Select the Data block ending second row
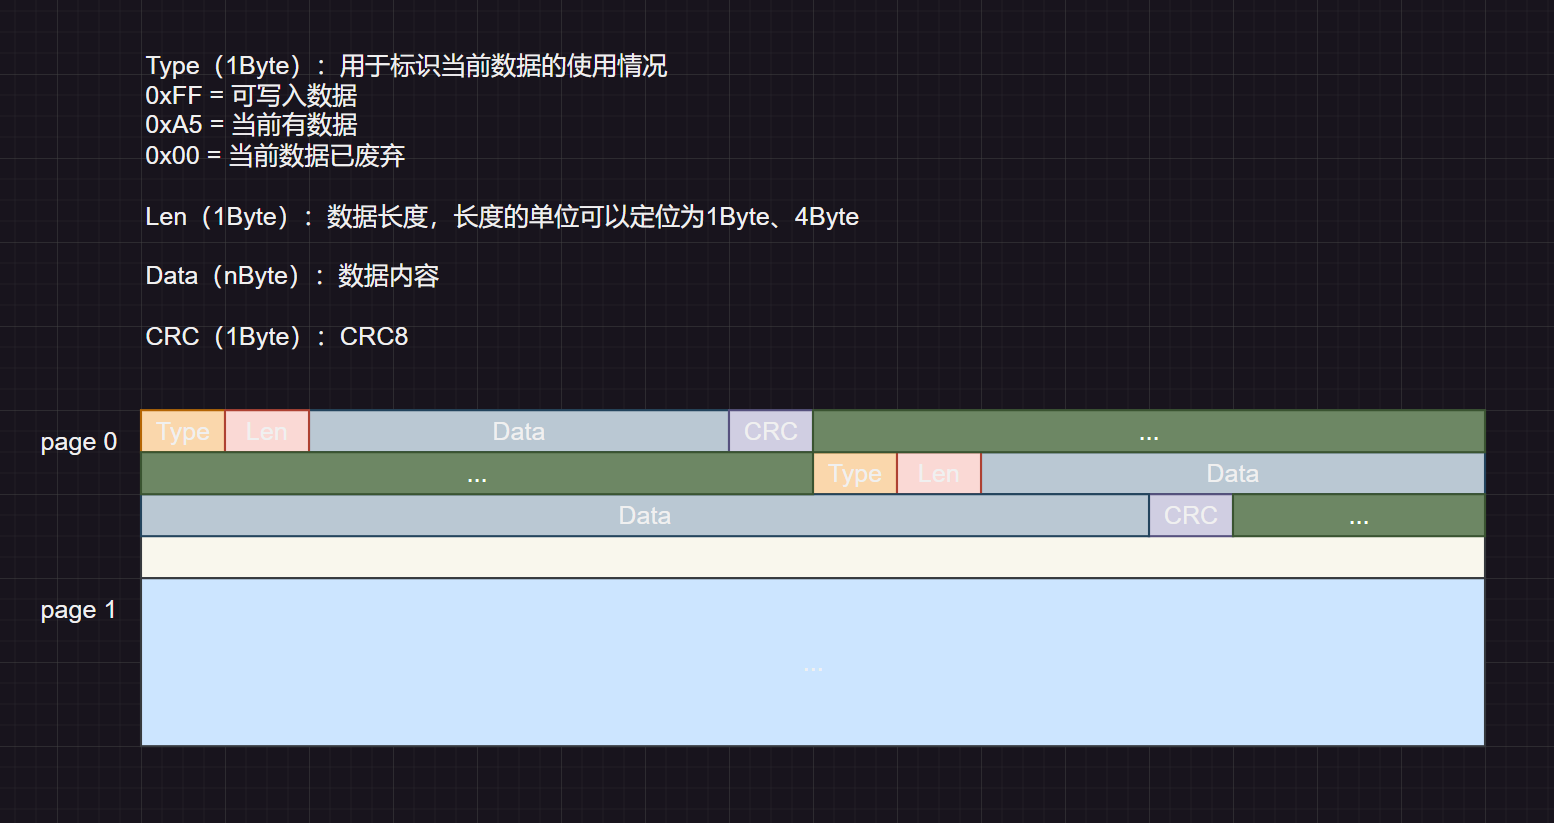The height and width of the screenshot is (823, 1554). click(x=1232, y=474)
